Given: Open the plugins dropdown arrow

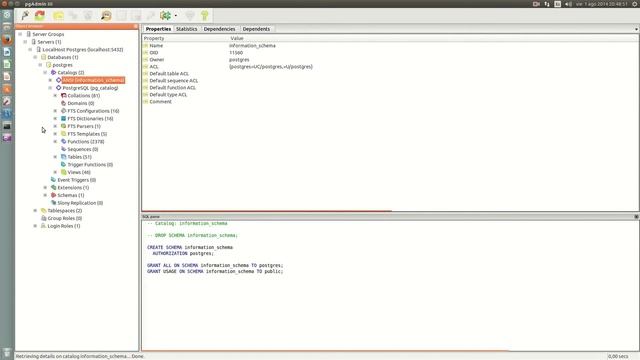Looking at the screenshot, I should 176,16.
